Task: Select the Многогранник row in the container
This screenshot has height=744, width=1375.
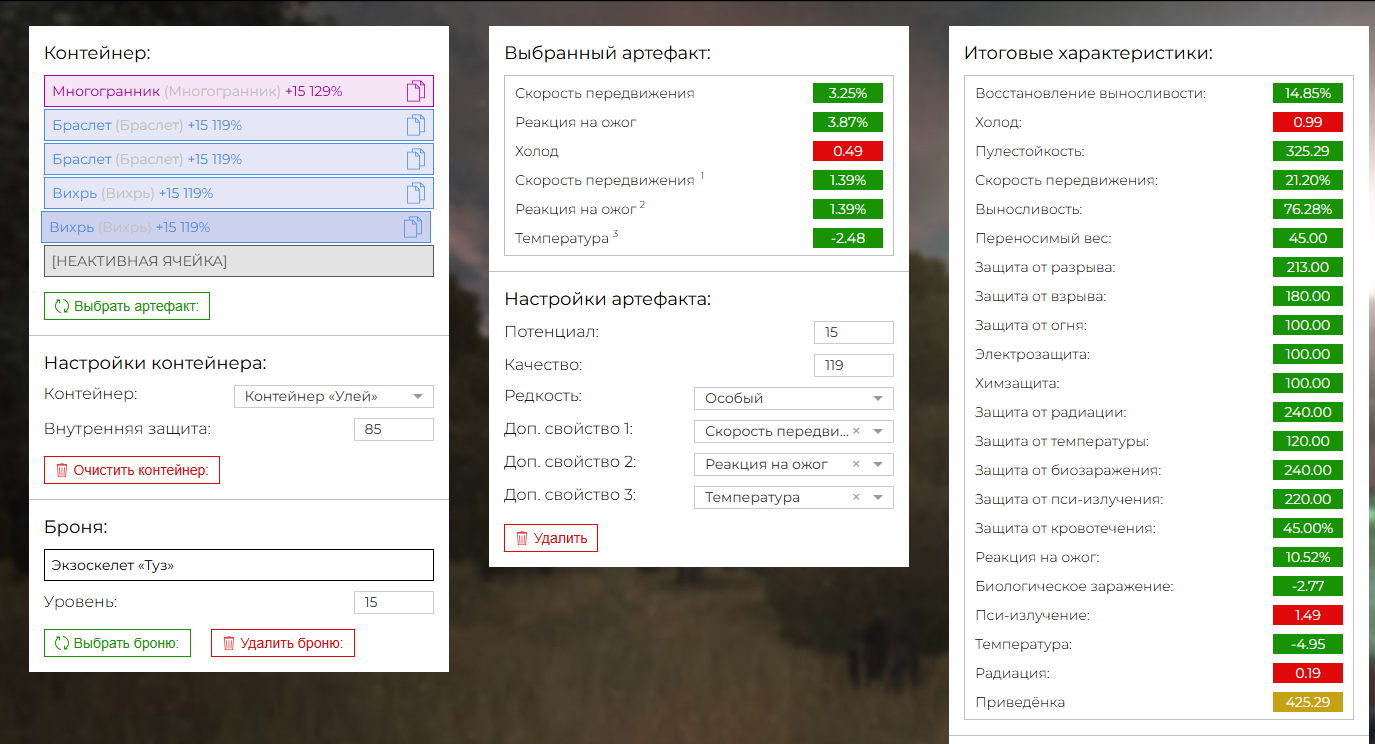Action: tap(239, 91)
